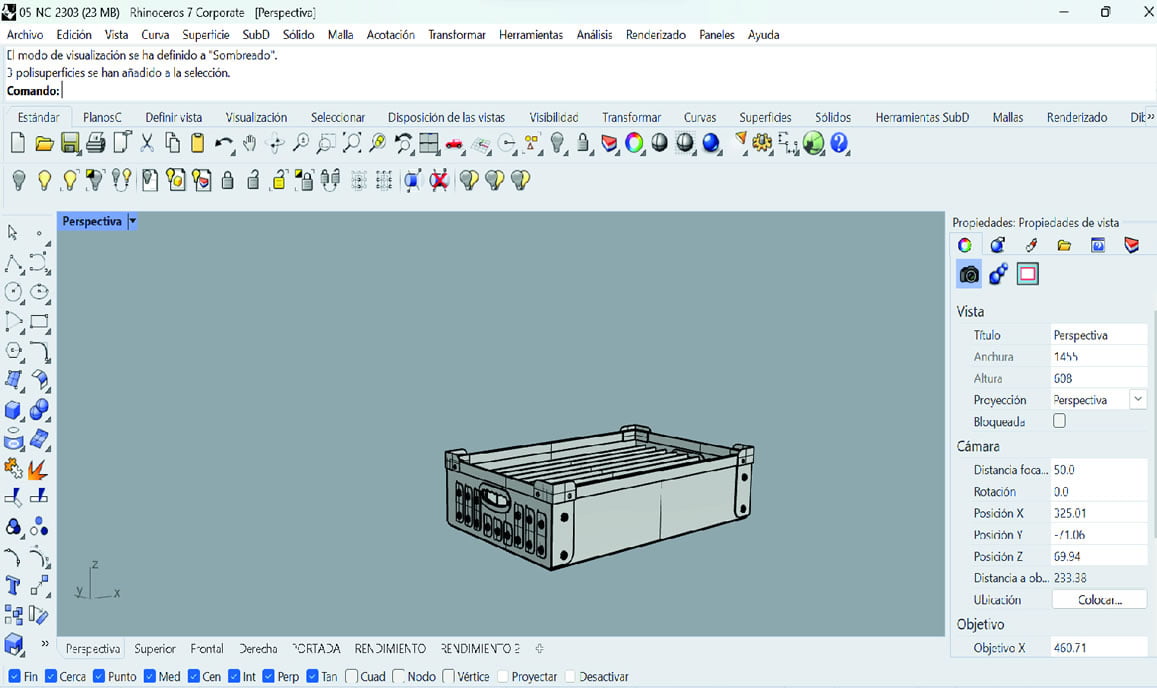Switch to the PORTADA layout tab
The width and height of the screenshot is (1157, 688).
pos(316,649)
